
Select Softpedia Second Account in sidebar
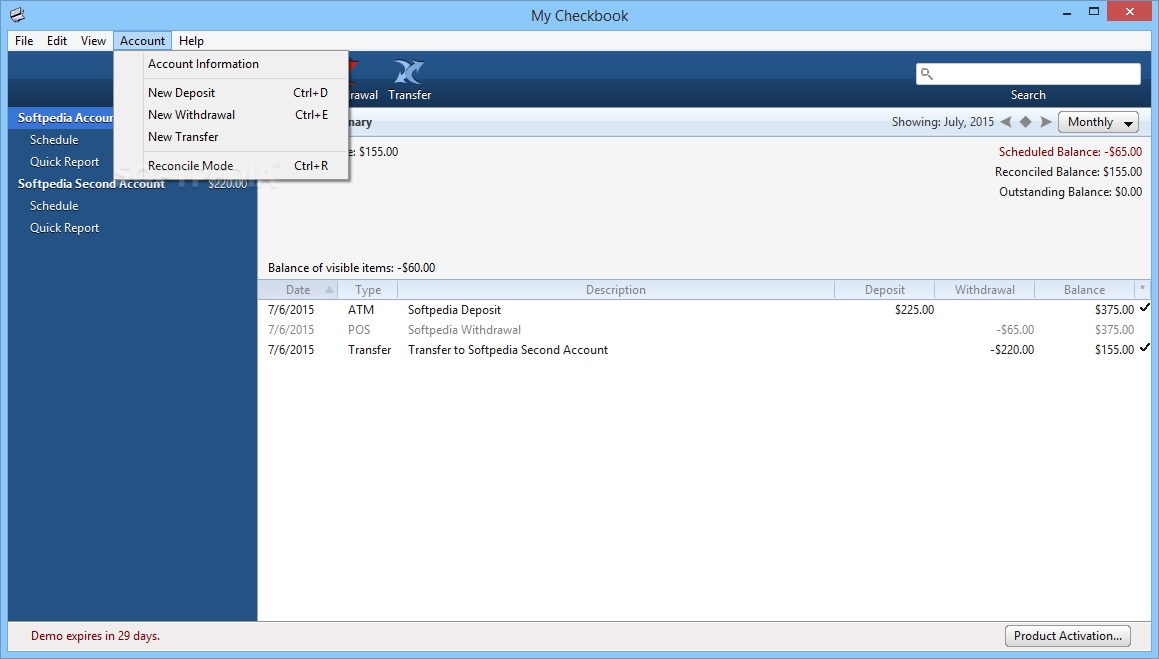pos(92,184)
